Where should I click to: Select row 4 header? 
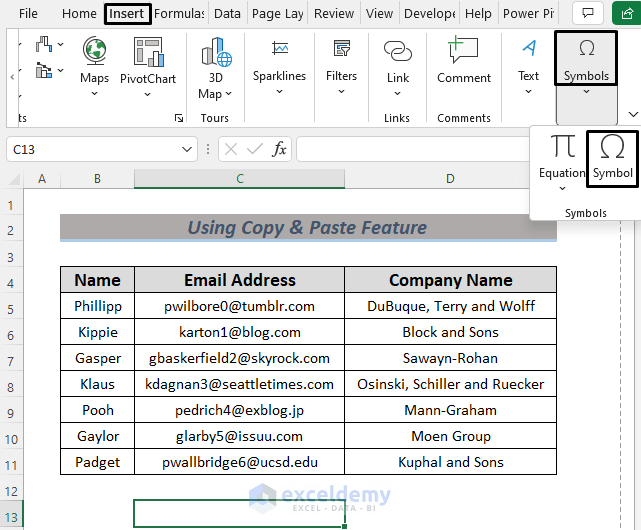click(11, 283)
